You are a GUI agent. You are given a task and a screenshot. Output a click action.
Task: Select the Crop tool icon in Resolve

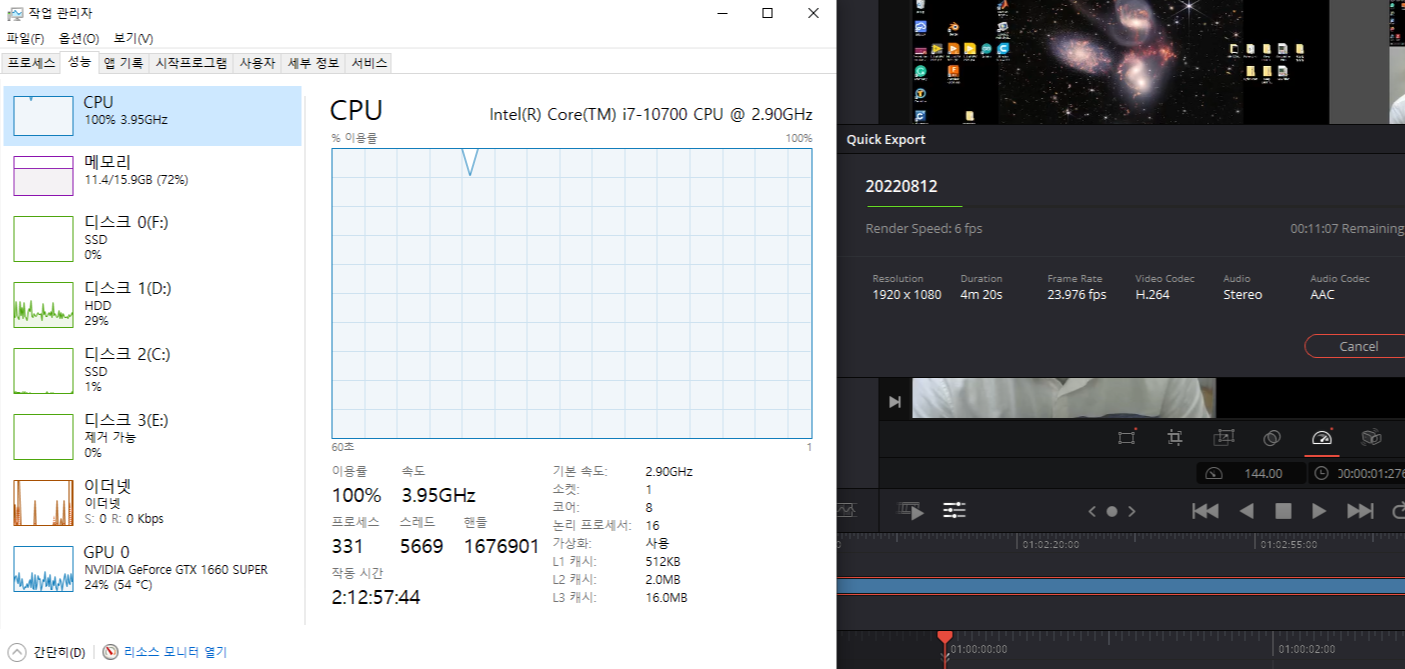pyautogui.click(x=1175, y=437)
